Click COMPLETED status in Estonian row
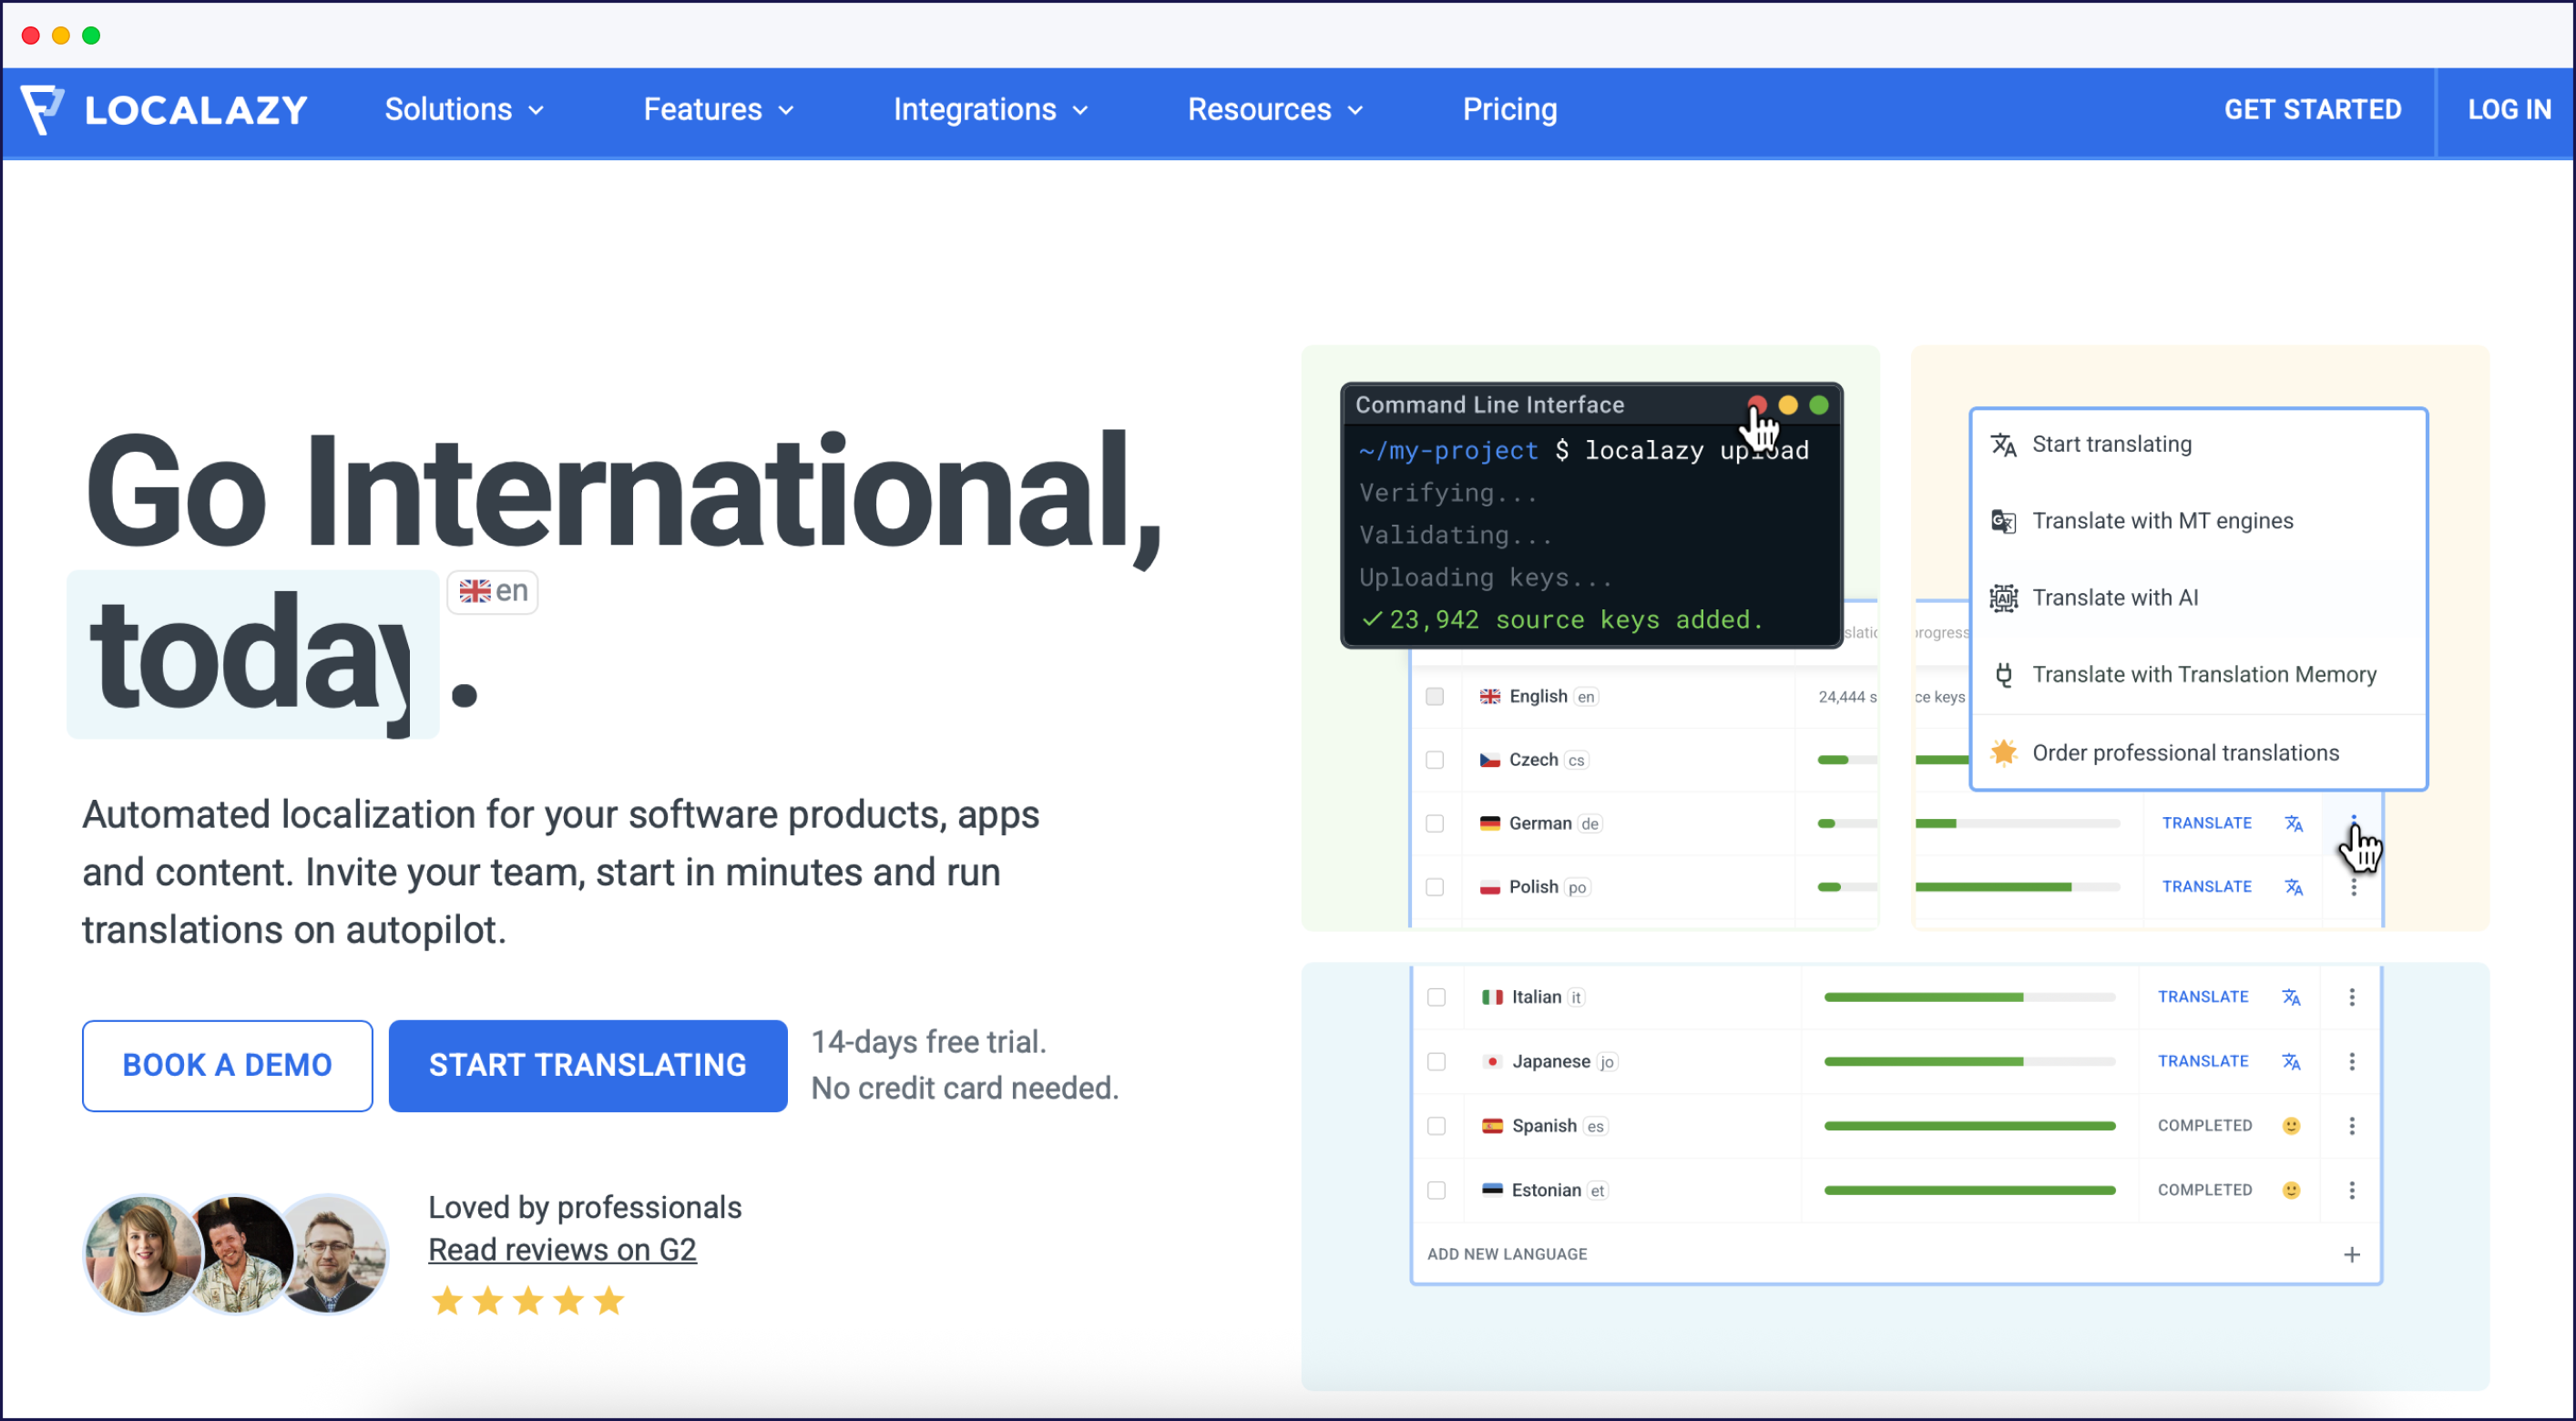Viewport: 2576px width, 1421px height. coord(2205,1191)
